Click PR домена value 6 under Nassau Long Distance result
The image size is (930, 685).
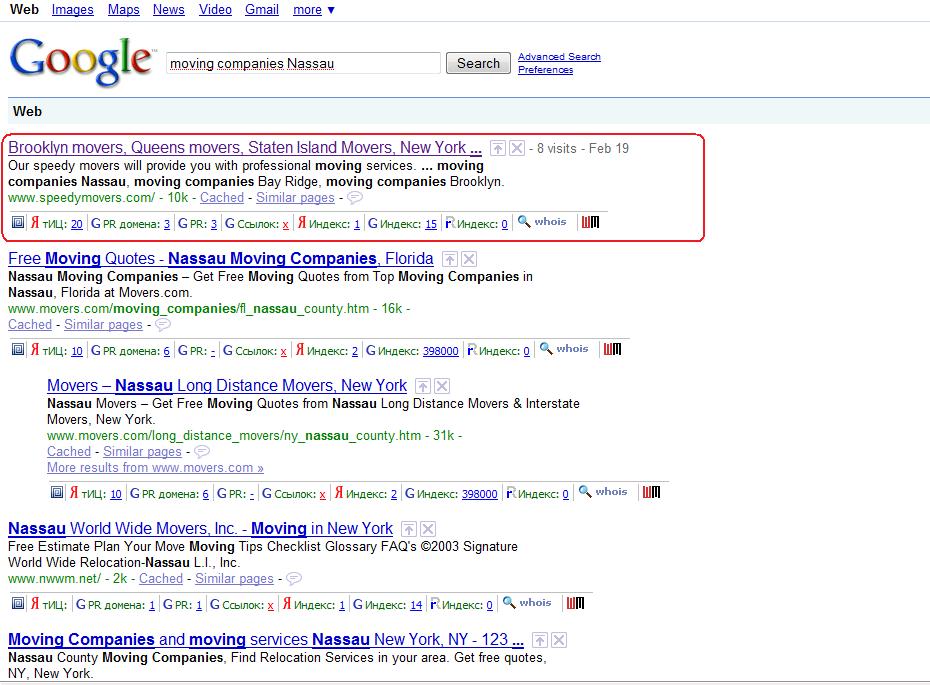click(x=206, y=494)
